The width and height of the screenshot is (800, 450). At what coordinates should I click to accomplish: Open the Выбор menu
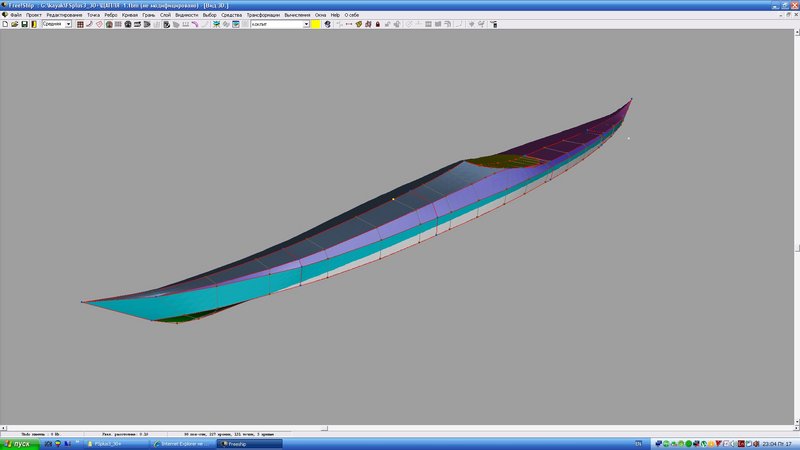tap(210, 15)
